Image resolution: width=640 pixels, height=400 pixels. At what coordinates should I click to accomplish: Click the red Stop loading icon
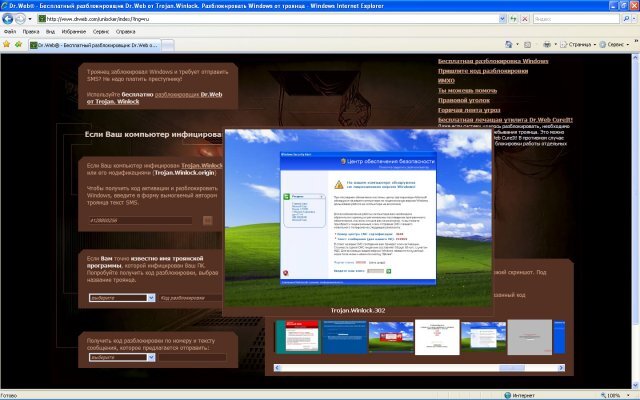pyautogui.click(x=525, y=19)
